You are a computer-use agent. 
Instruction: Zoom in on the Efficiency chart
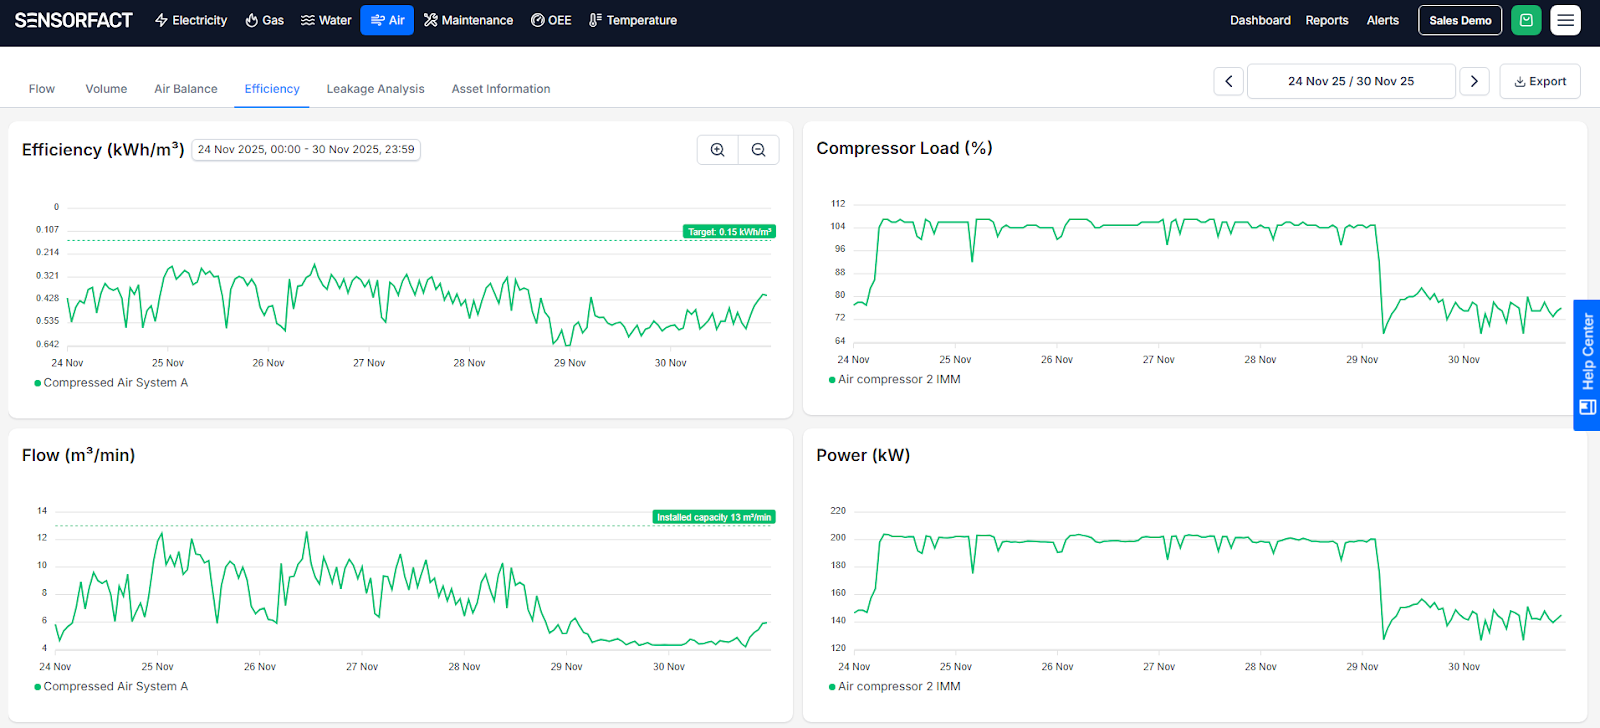click(717, 150)
